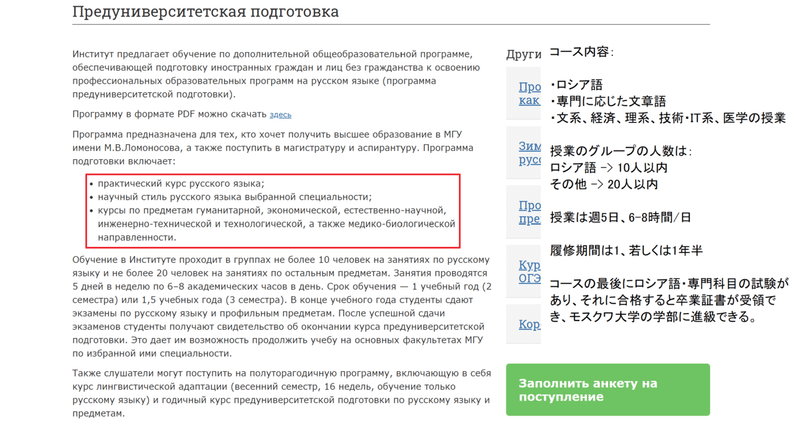Click the paragraph starting "Институт предлагает обучение"
This screenshot has width=800, height=446.
276,74
